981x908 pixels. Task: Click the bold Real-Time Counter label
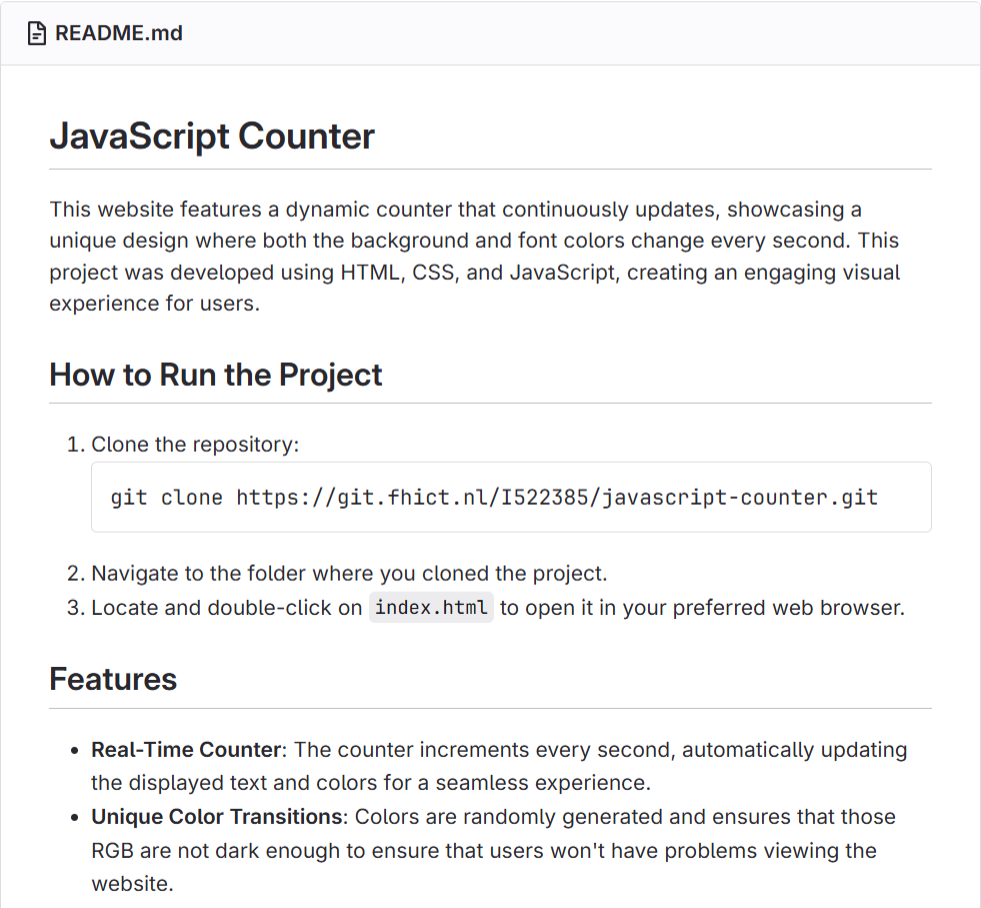click(x=186, y=749)
